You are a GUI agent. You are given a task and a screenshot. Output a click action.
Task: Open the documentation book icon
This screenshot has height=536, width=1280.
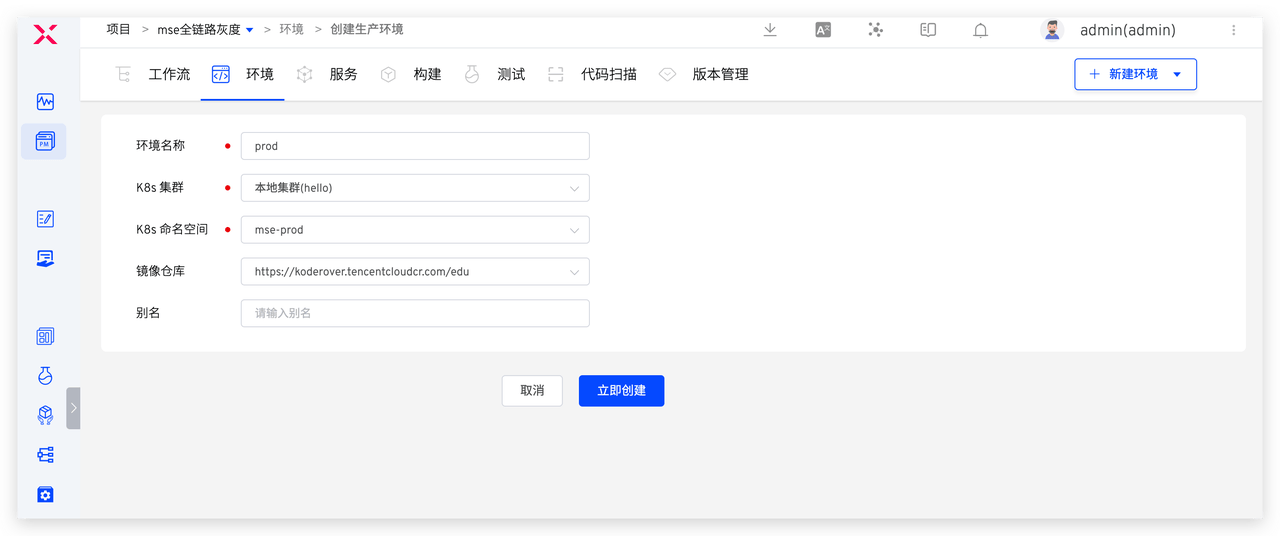[x=928, y=30]
